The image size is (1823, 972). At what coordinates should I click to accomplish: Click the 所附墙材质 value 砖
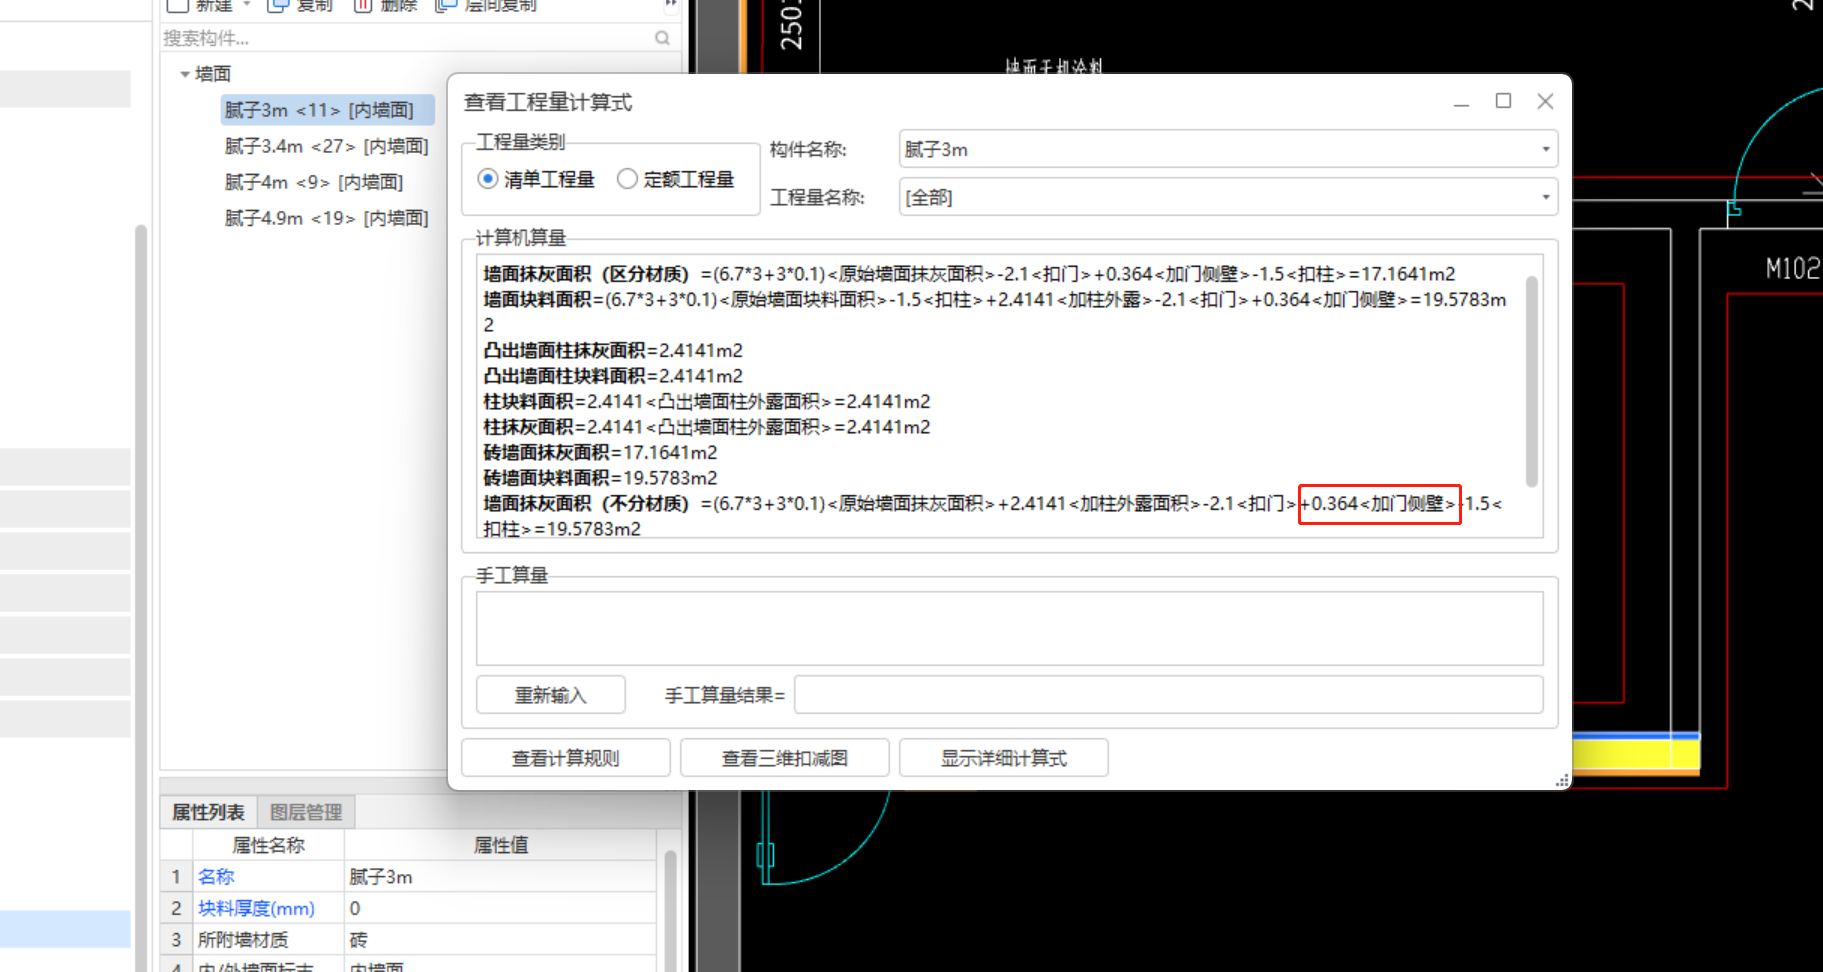click(x=500, y=940)
